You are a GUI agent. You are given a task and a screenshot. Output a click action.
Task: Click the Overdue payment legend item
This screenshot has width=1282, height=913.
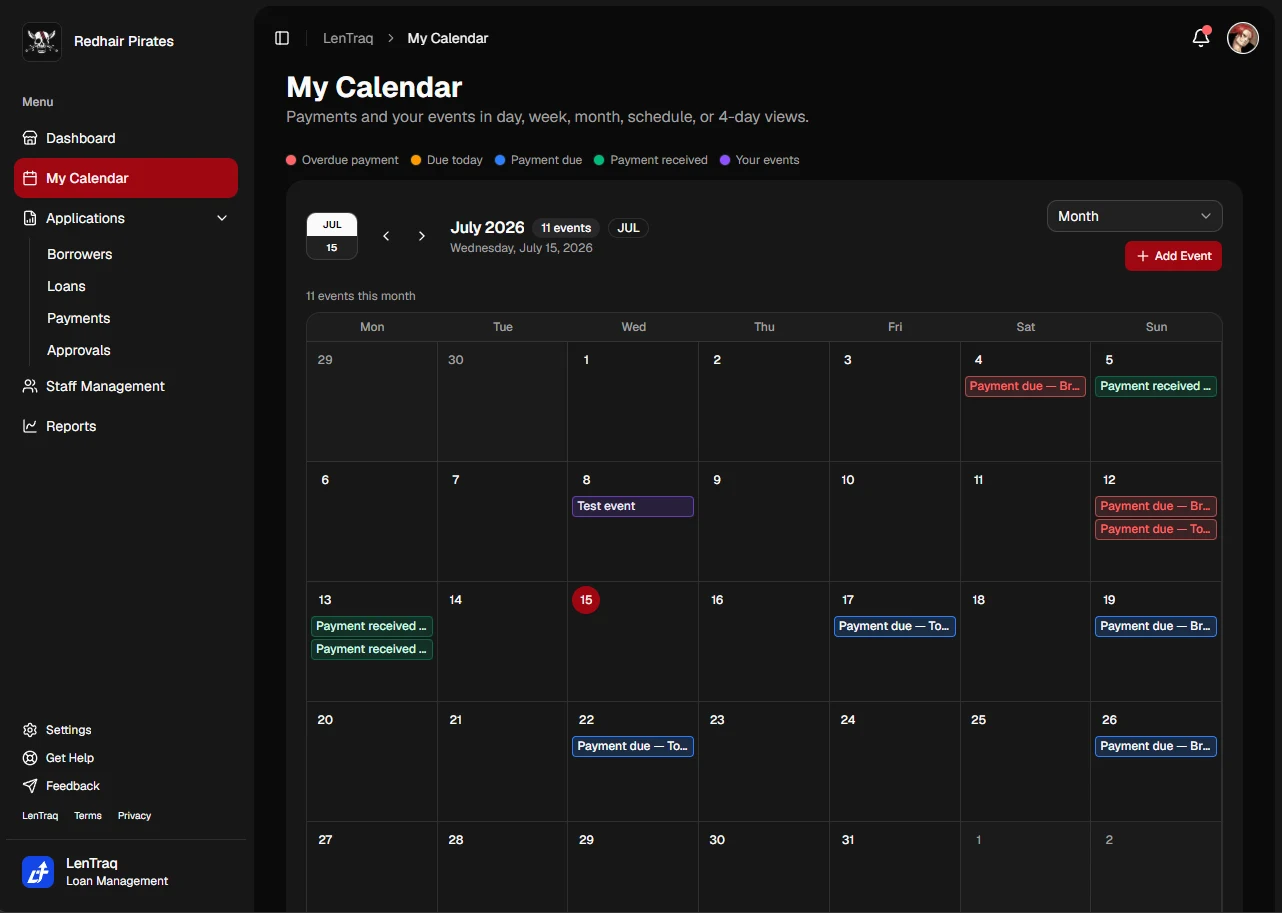[x=342, y=160]
